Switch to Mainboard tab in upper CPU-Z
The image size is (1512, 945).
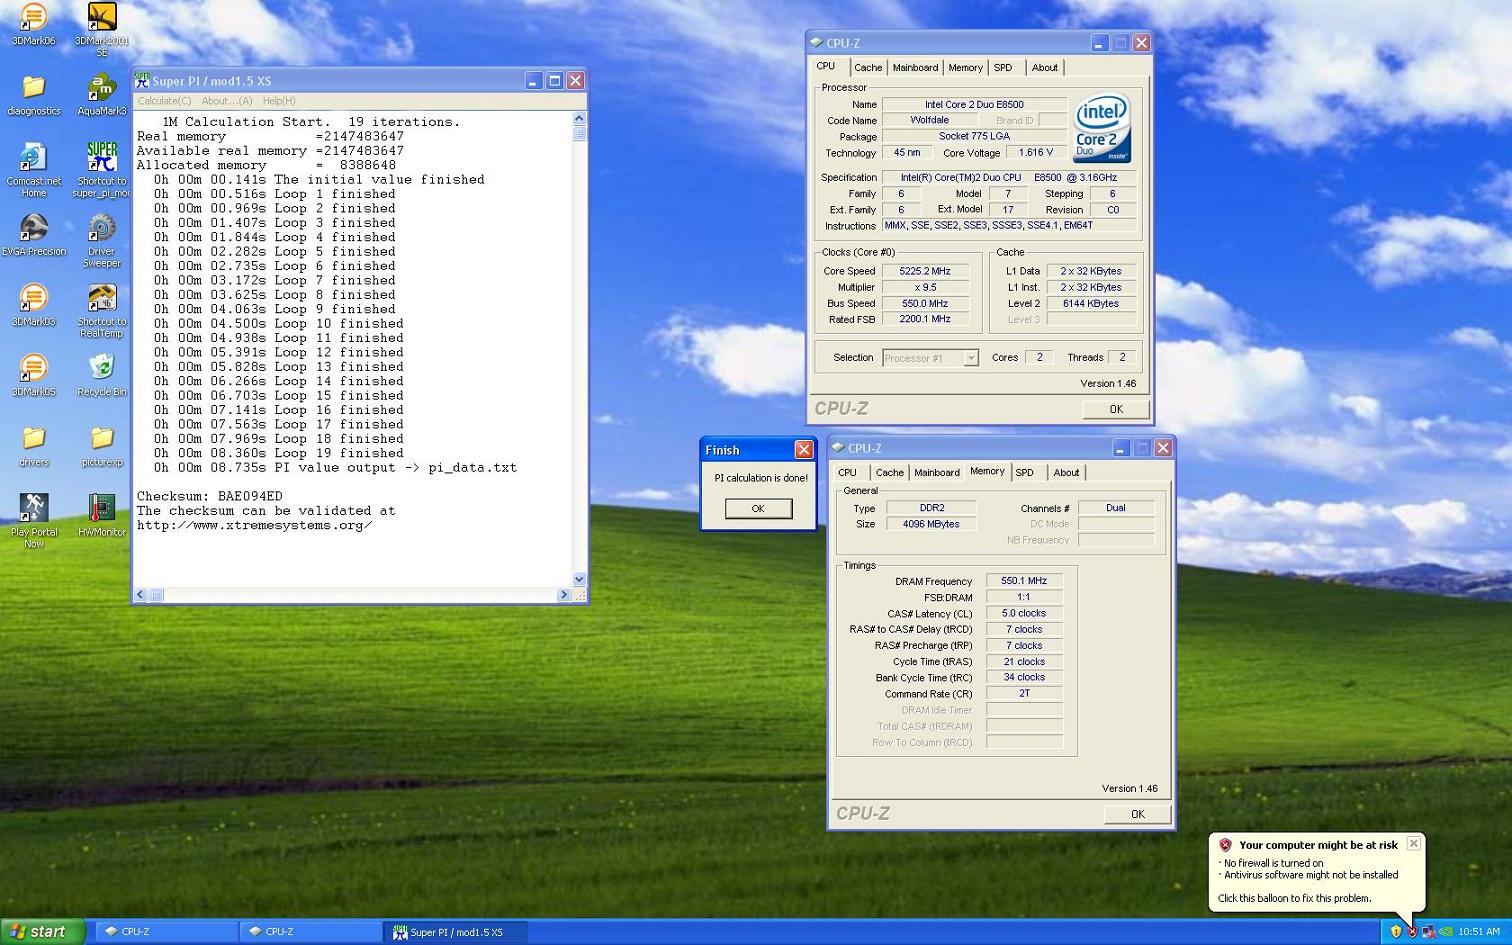[x=915, y=68]
